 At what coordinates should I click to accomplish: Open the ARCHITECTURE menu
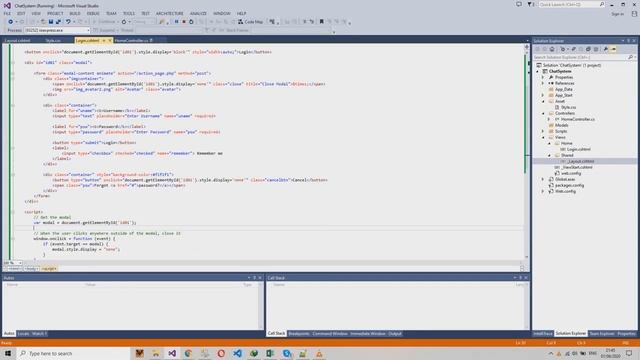coord(169,13)
